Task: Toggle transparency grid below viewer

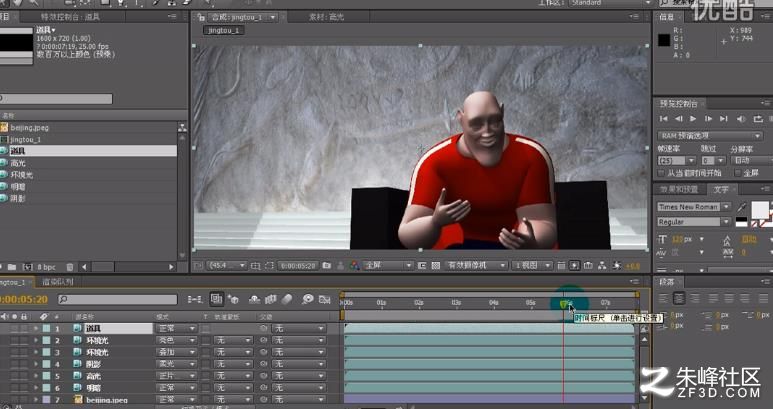Action: (x=436, y=266)
